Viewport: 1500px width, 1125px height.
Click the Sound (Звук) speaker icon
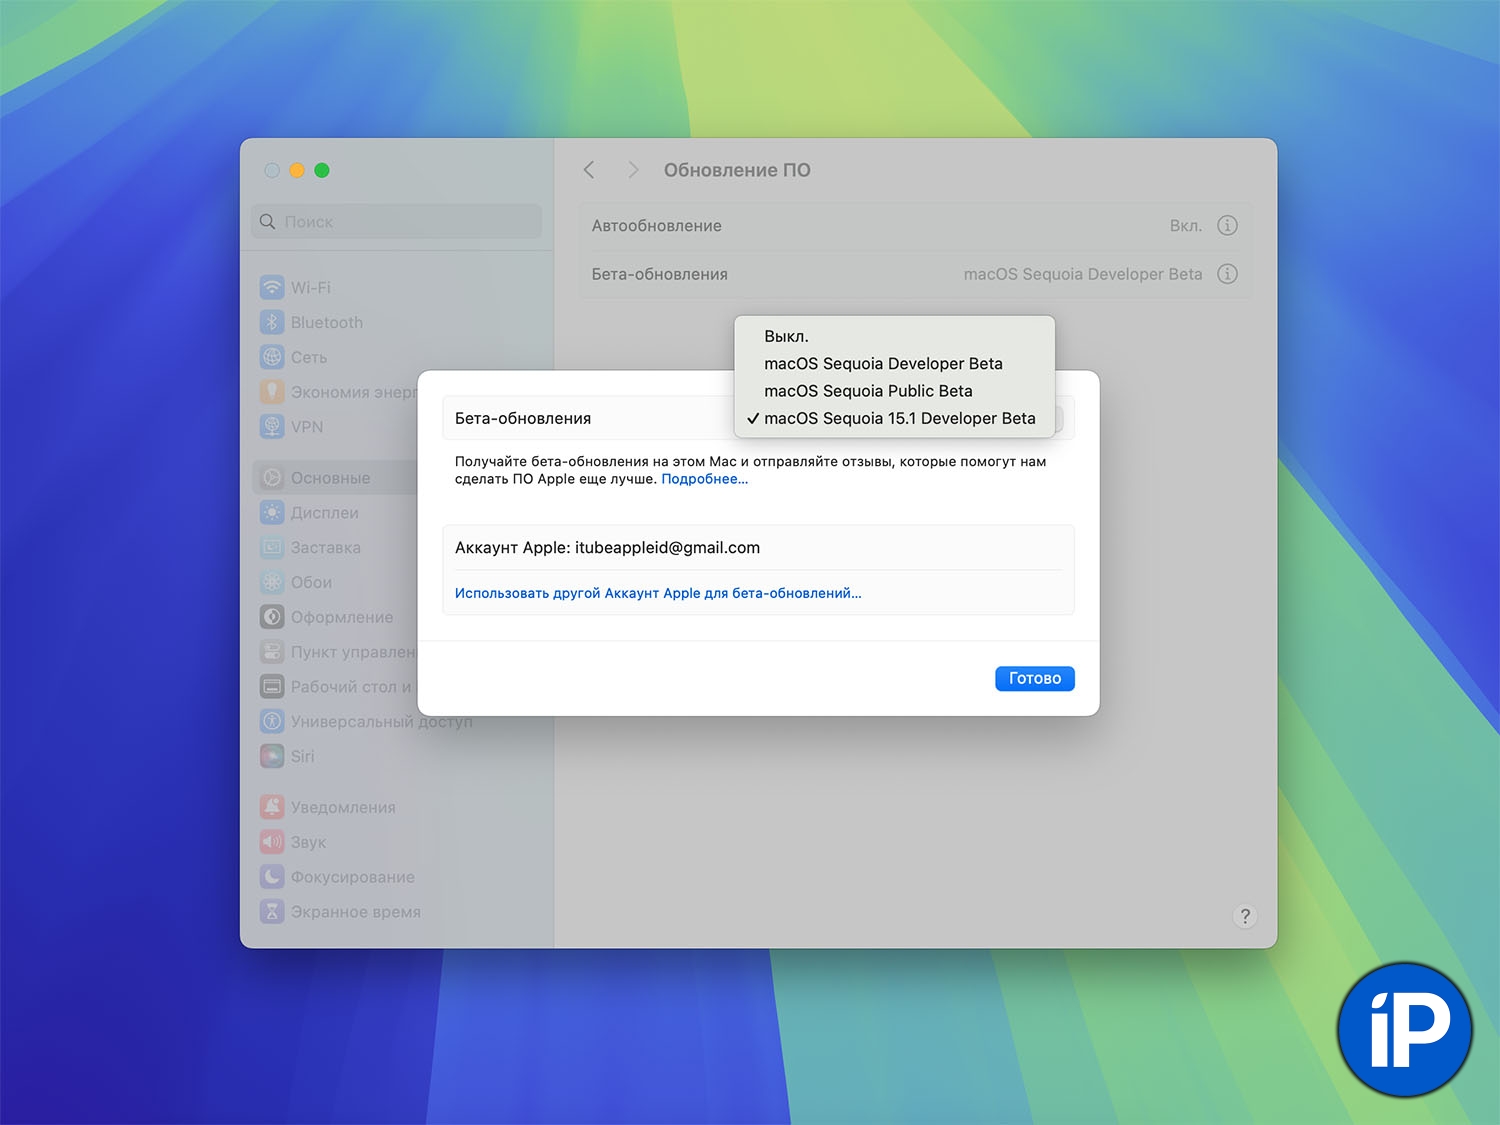(x=272, y=843)
